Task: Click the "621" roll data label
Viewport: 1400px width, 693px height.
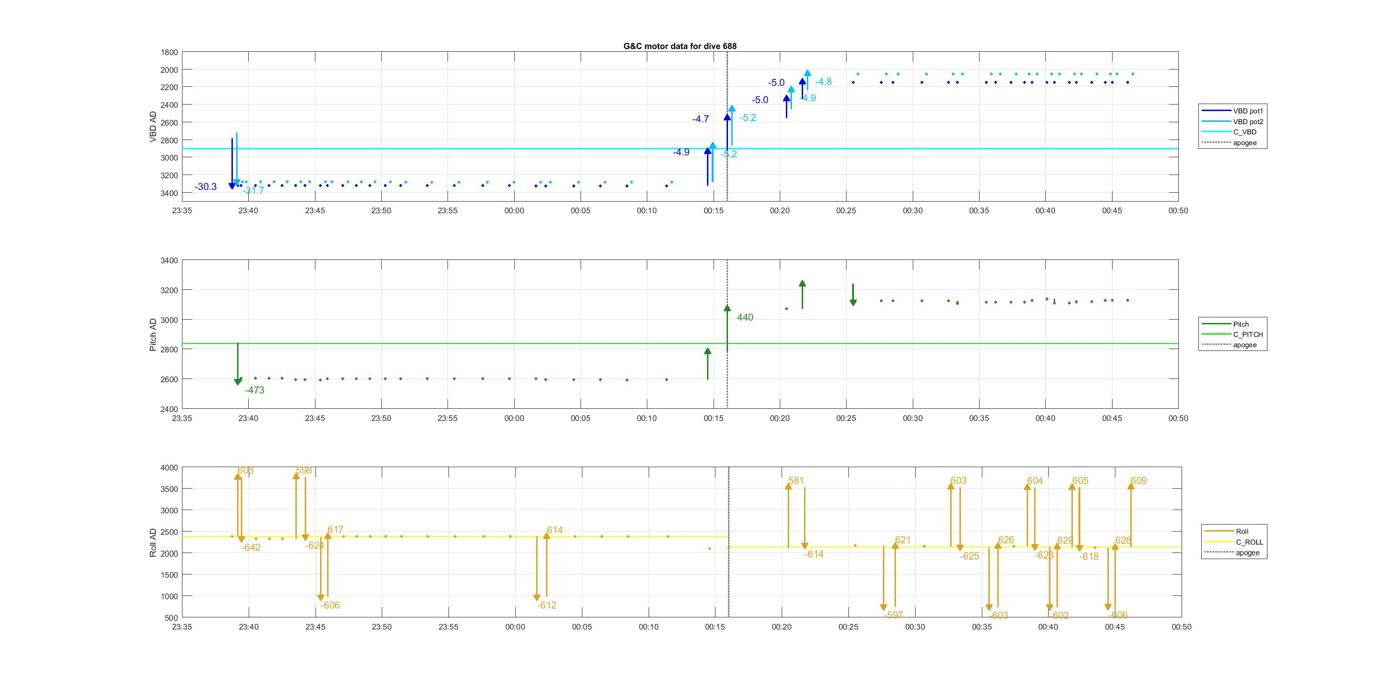Action: (903, 540)
